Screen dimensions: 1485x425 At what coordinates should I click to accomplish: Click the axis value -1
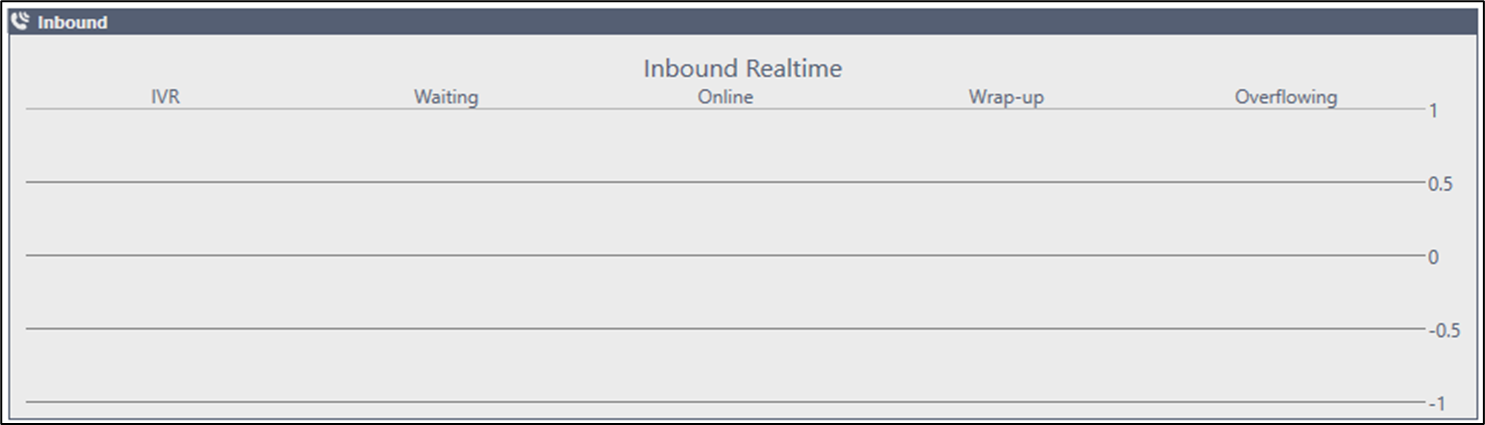pyautogui.click(x=1437, y=404)
